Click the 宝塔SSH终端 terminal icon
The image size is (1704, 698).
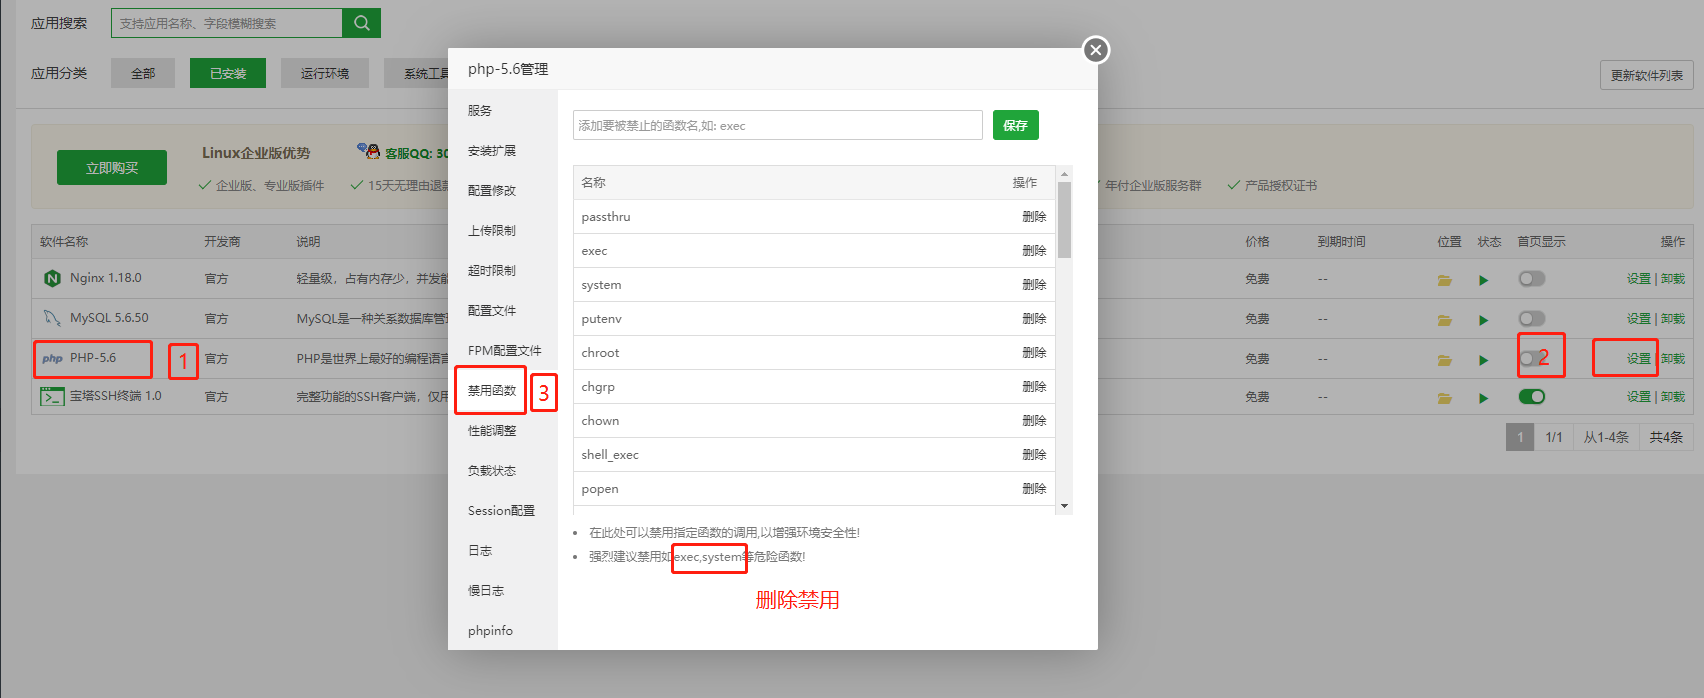pyautogui.click(x=52, y=396)
